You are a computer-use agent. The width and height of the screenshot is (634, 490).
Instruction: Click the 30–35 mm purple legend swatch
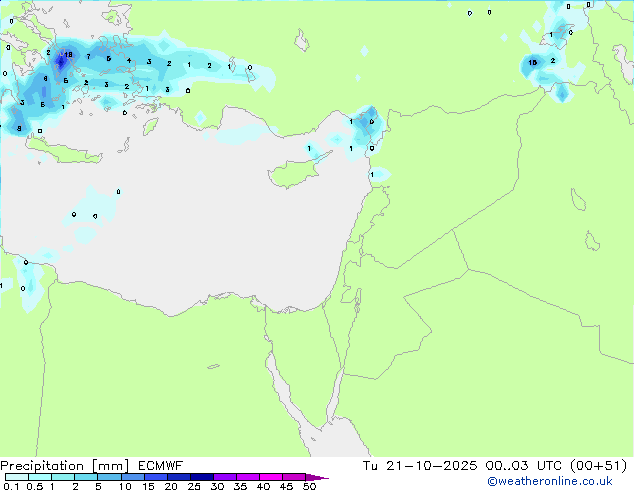pyautogui.click(x=224, y=477)
